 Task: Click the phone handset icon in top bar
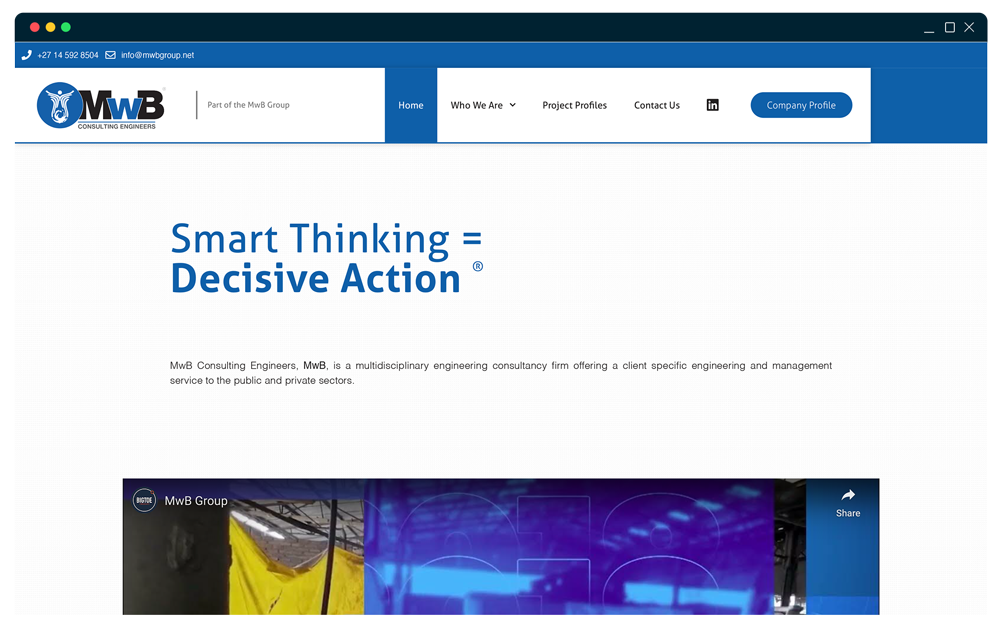click(x=27, y=55)
